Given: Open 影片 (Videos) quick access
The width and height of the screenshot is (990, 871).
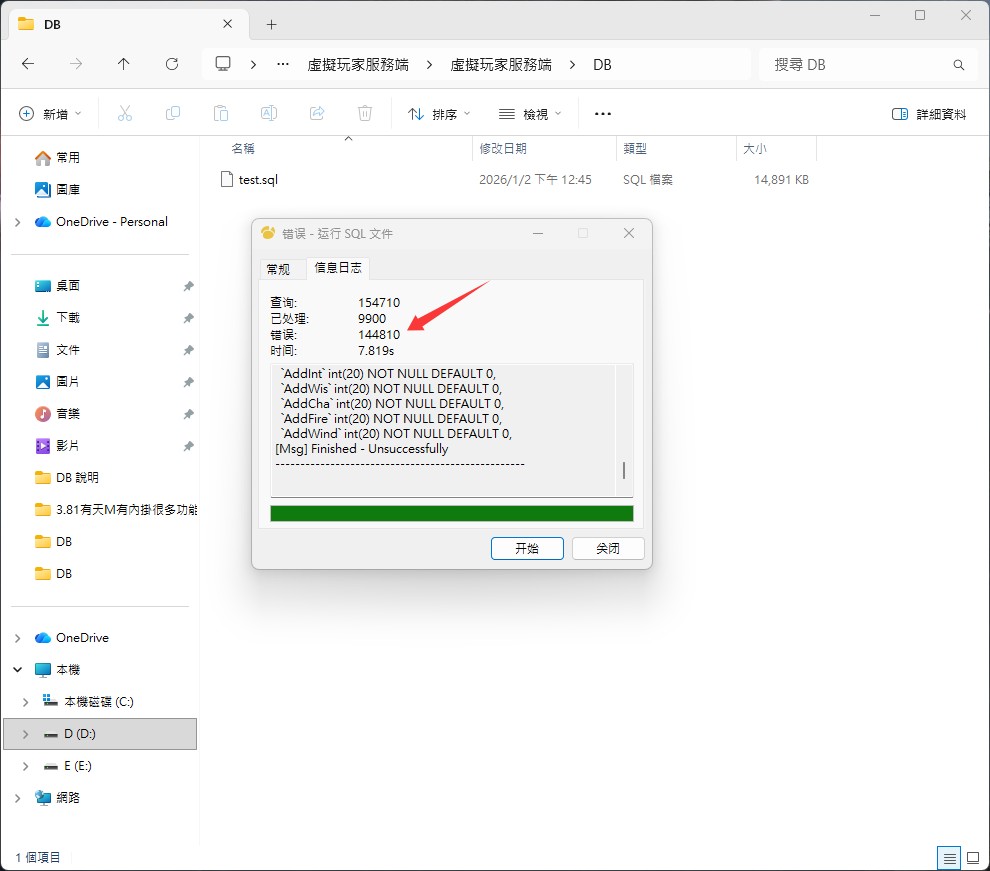Looking at the screenshot, I should coord(68,446).
